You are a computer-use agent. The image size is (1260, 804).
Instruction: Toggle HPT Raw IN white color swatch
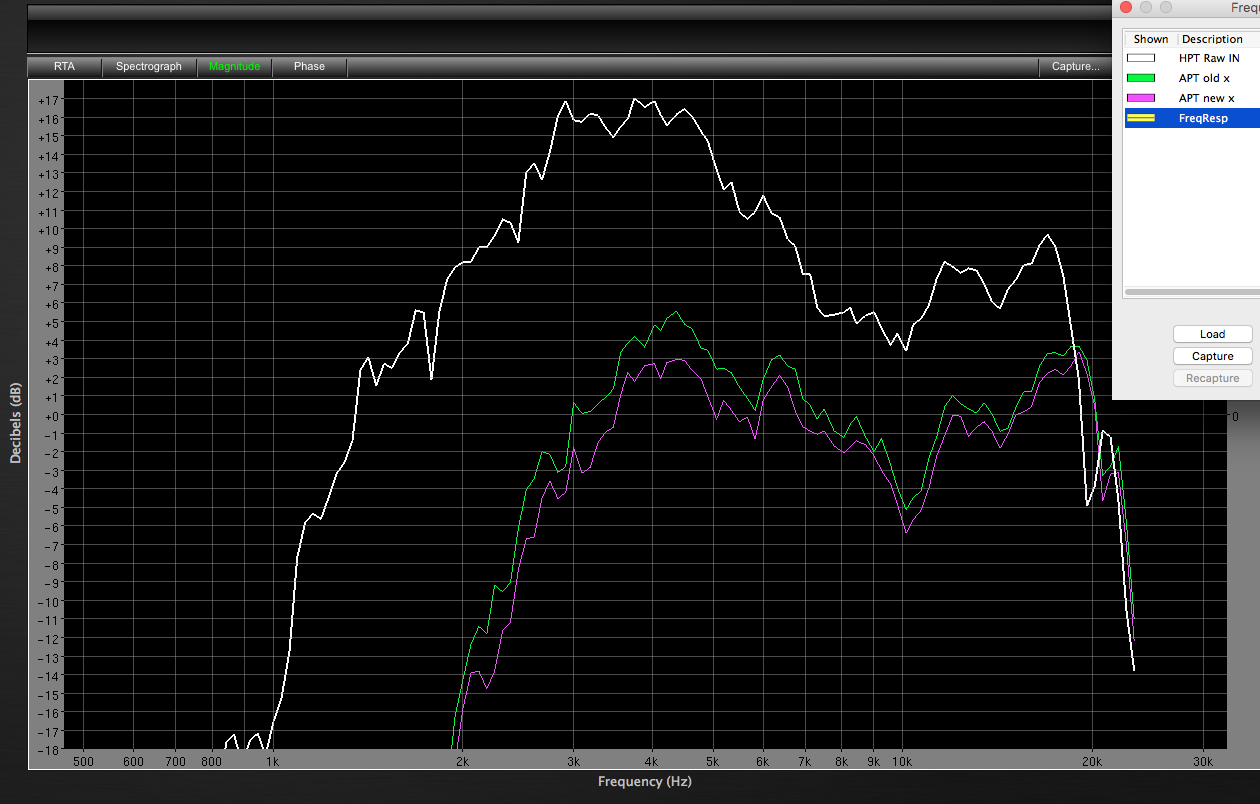[1140, 58]
